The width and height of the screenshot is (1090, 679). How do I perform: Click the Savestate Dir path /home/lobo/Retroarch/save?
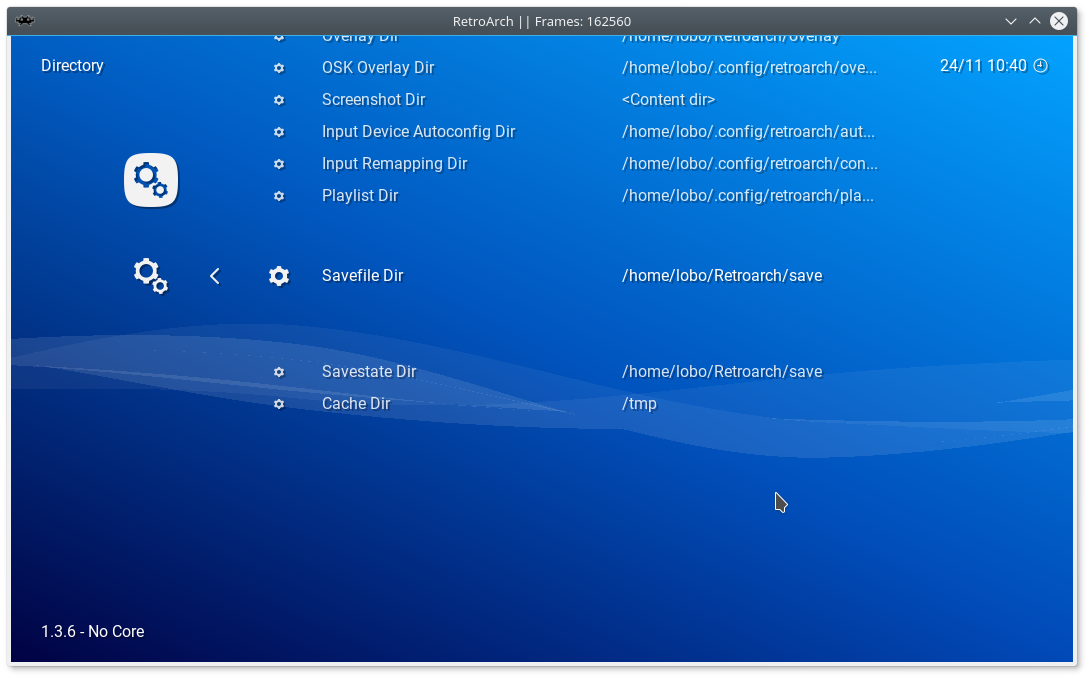point(722,371)
